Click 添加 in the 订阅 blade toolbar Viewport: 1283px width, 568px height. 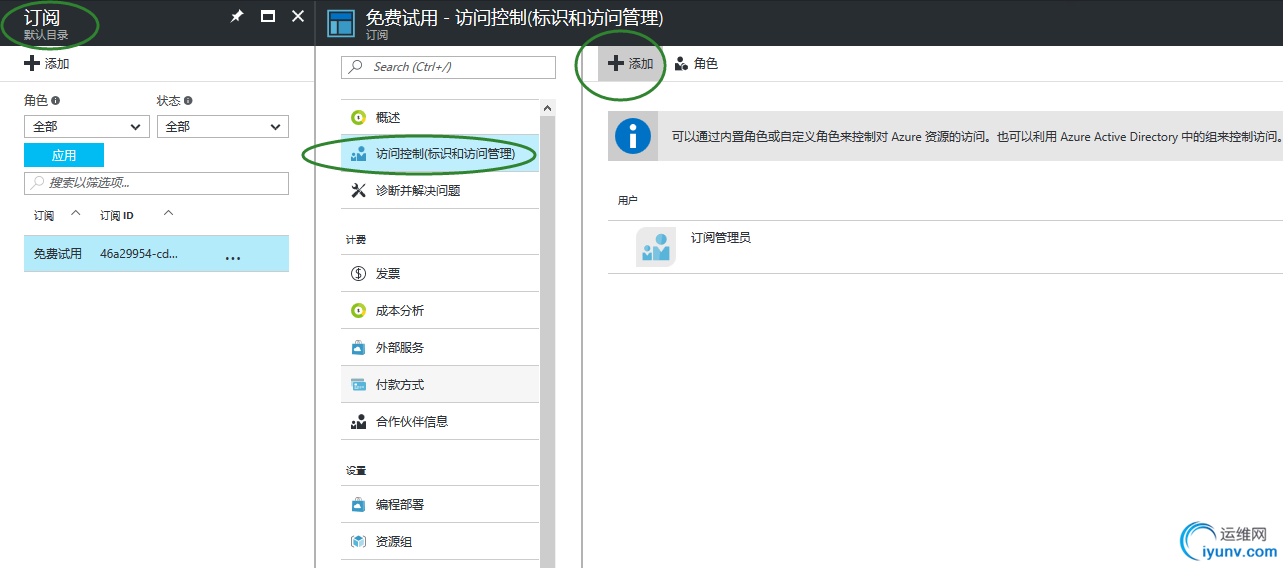point(47,64)
